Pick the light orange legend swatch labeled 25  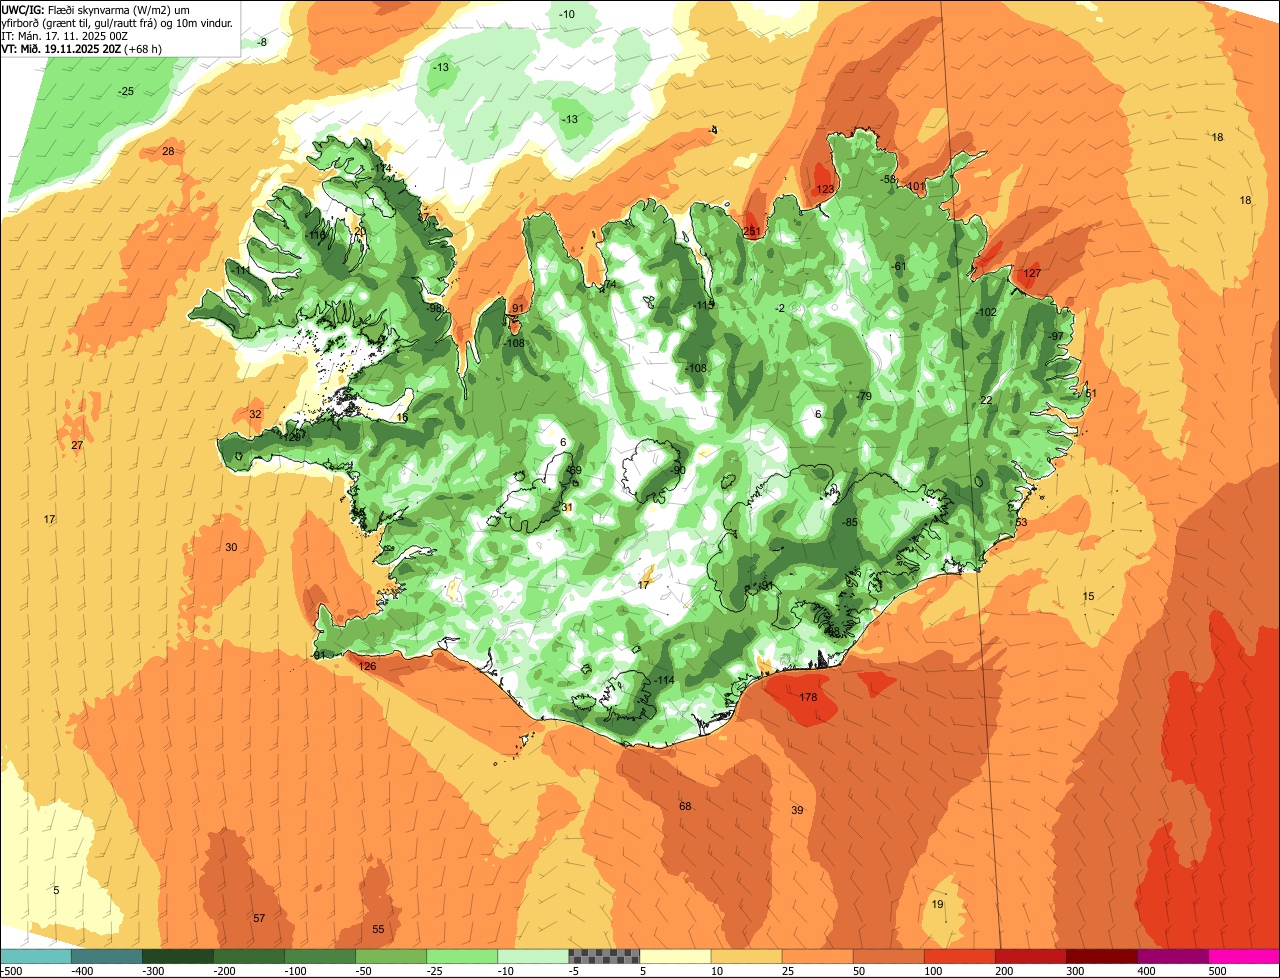(817, 955)
